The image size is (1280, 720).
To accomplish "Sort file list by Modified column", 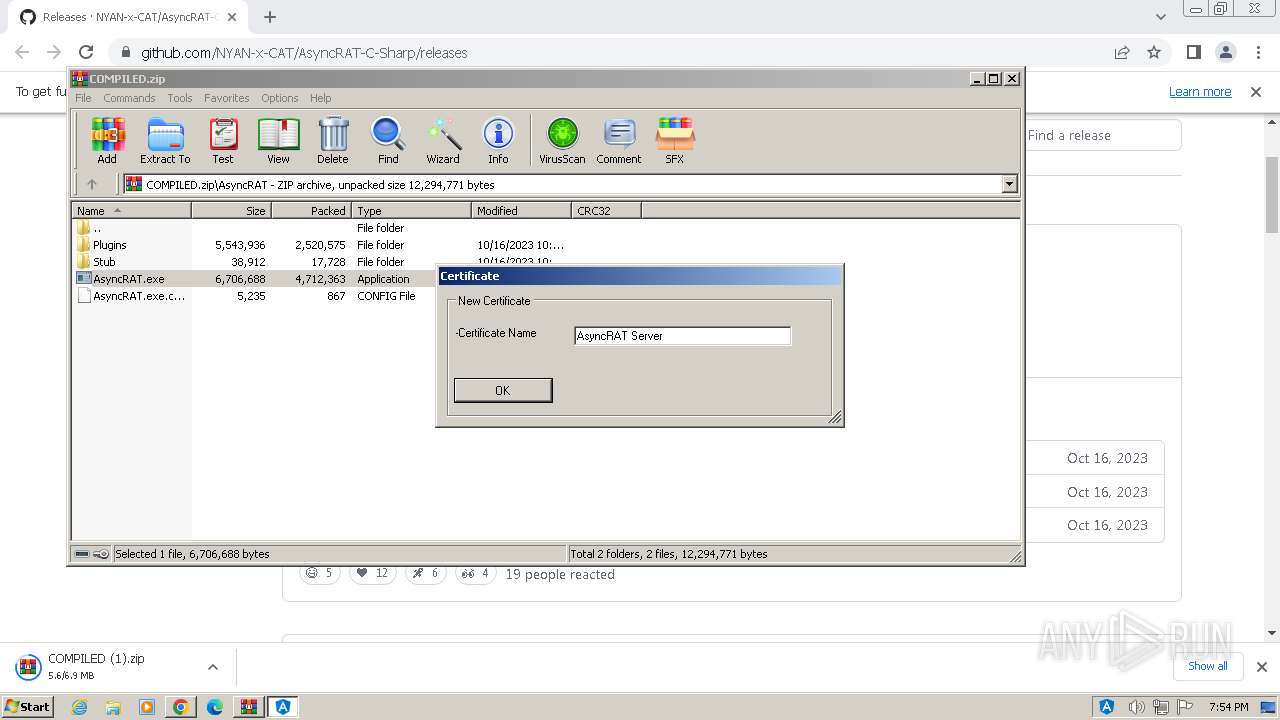I will (x=521, y=211).
